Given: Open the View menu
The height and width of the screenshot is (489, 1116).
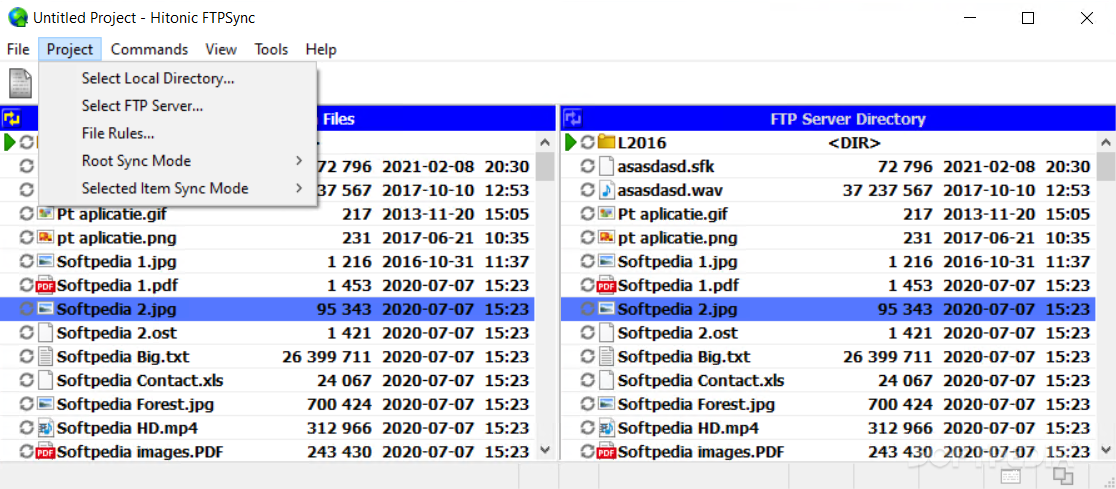Looking at the screenshot, I should [x=221, y=49].
